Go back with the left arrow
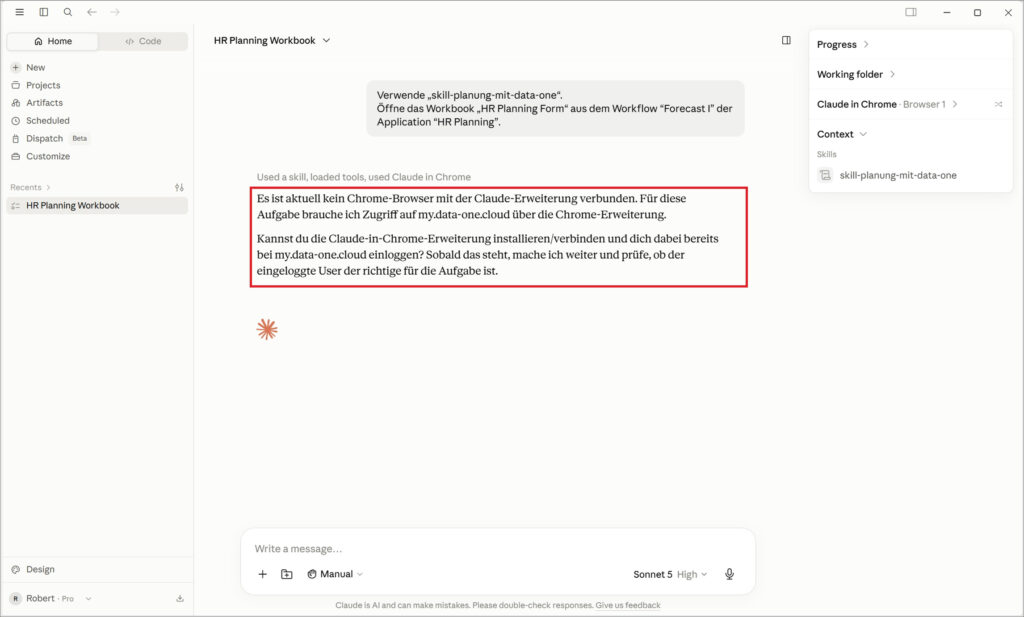 (x=92, y=12)
